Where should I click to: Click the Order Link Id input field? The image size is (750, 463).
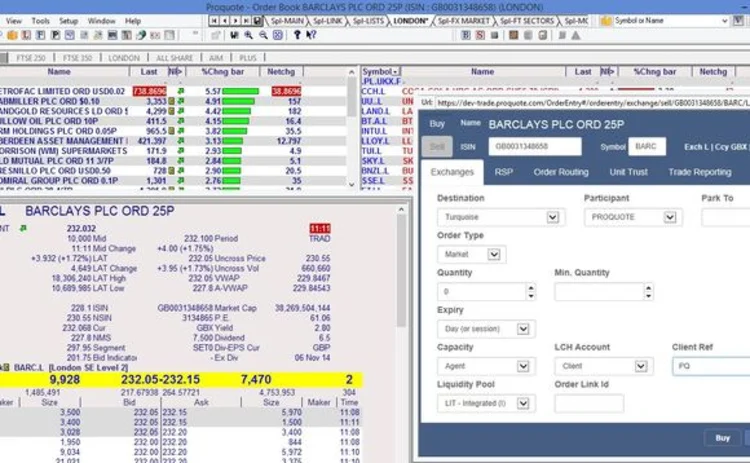[x=589, y=404]
